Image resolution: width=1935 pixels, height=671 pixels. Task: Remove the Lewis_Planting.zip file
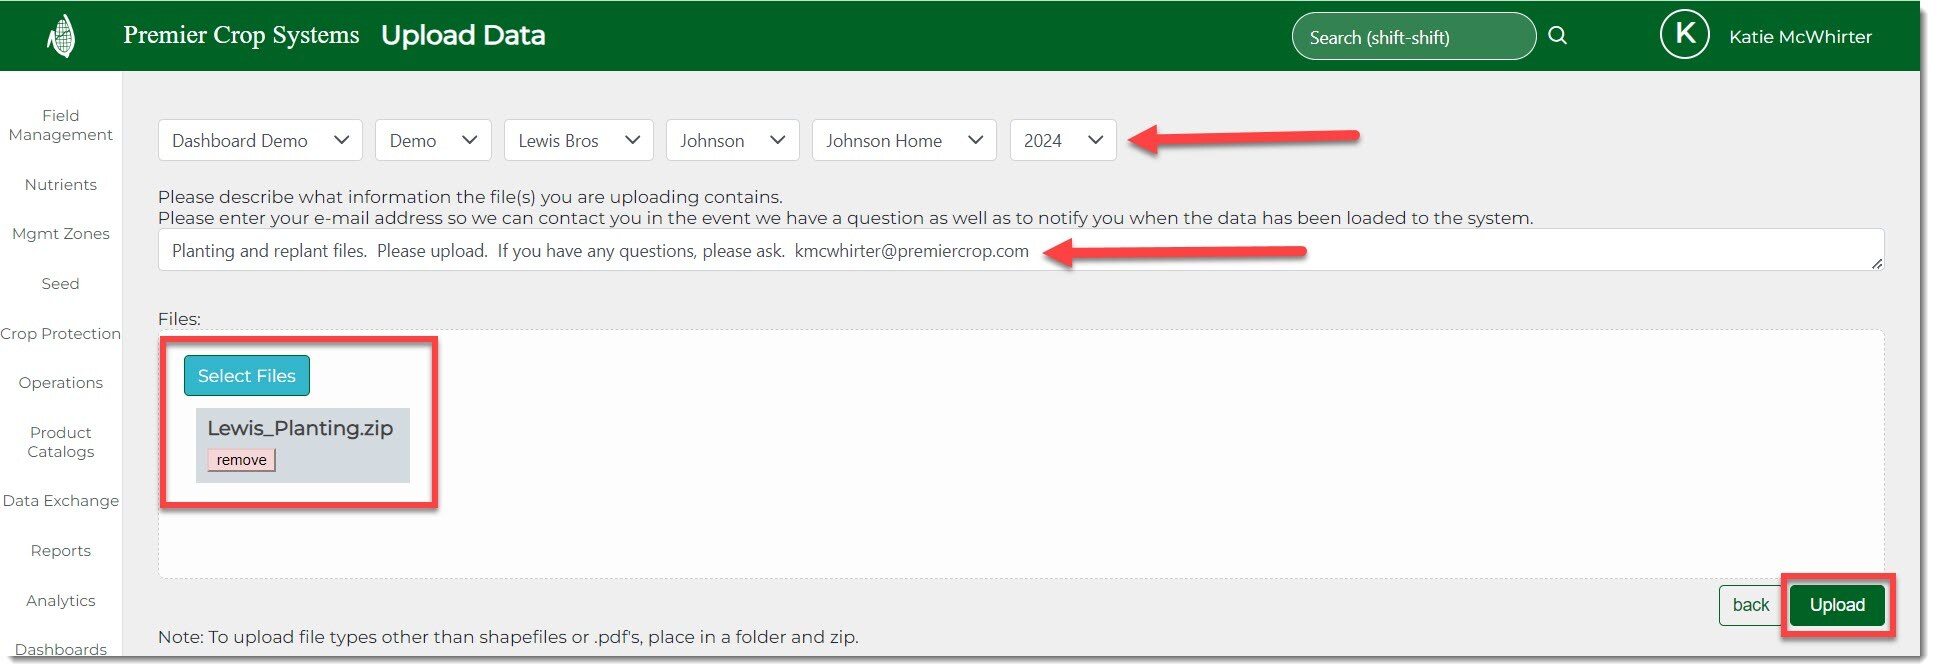241,460
